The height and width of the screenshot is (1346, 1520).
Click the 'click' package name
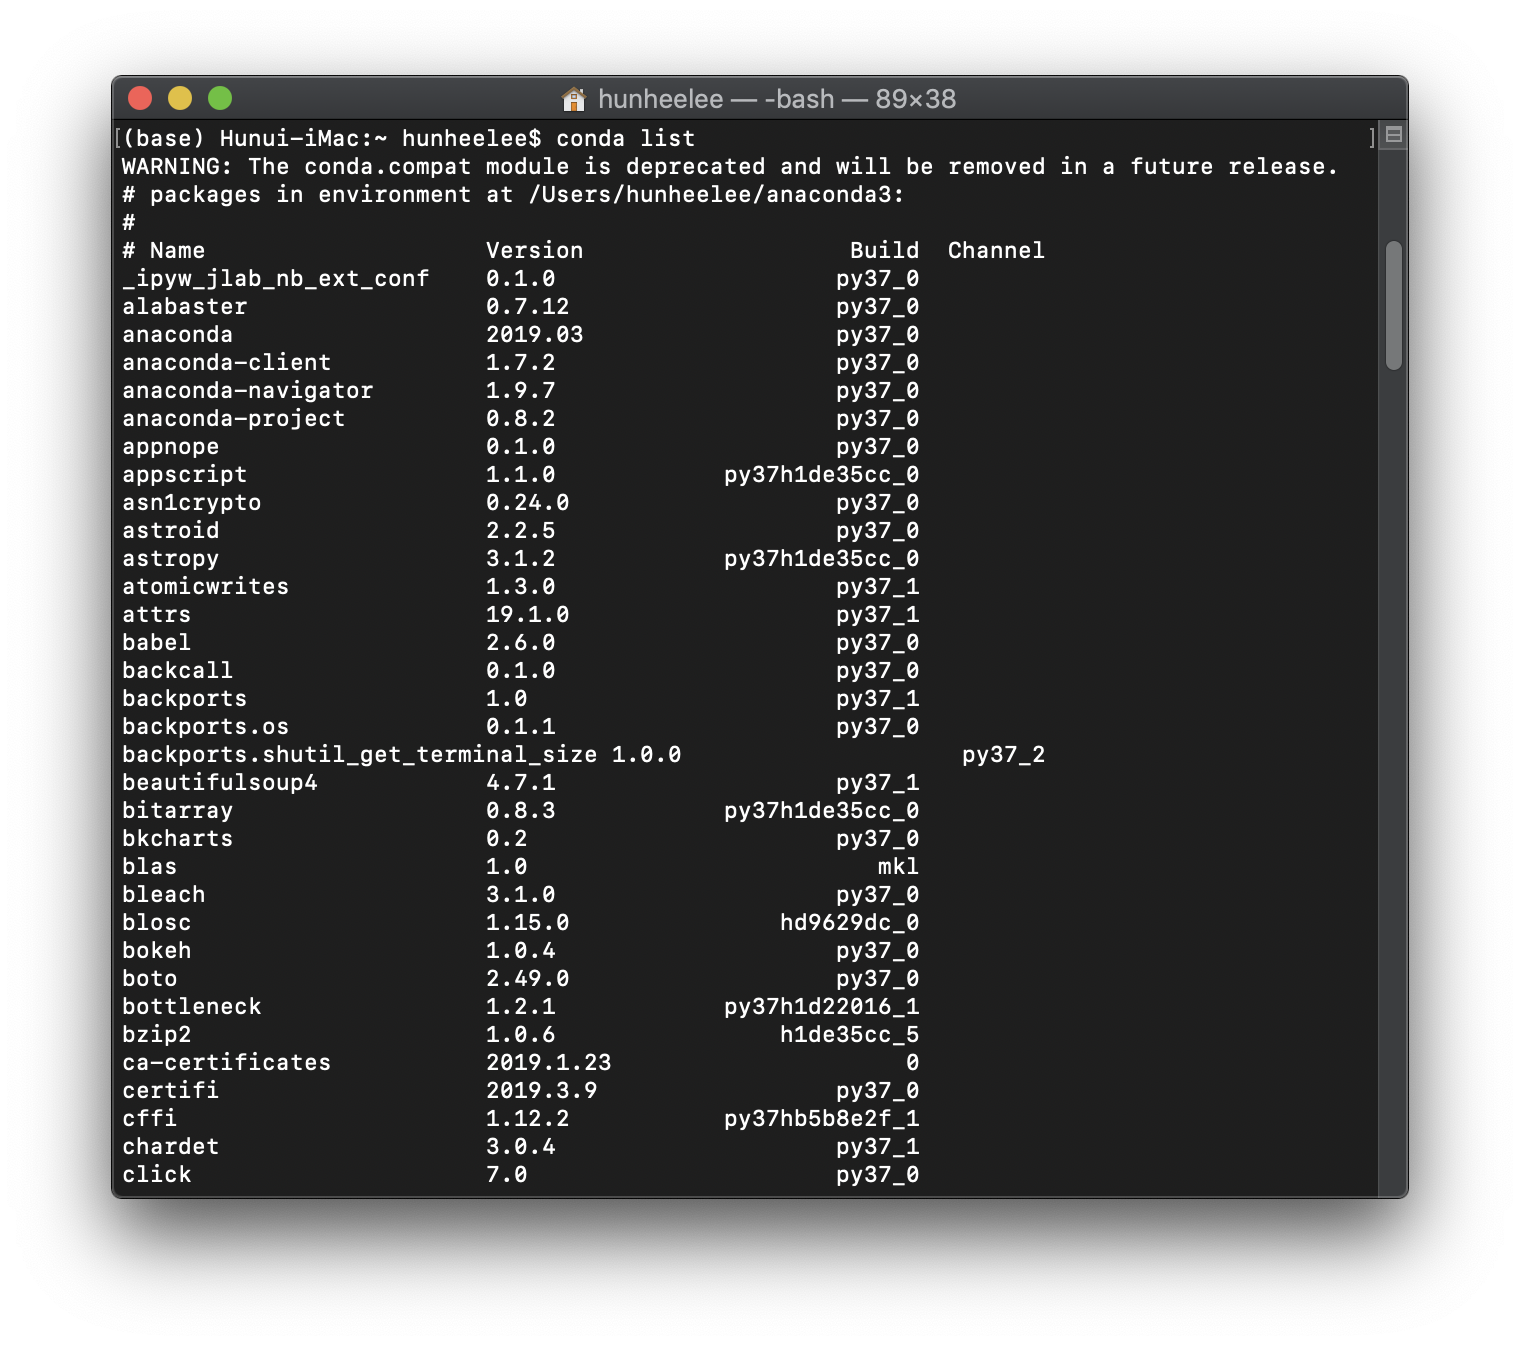[157, 1174]
